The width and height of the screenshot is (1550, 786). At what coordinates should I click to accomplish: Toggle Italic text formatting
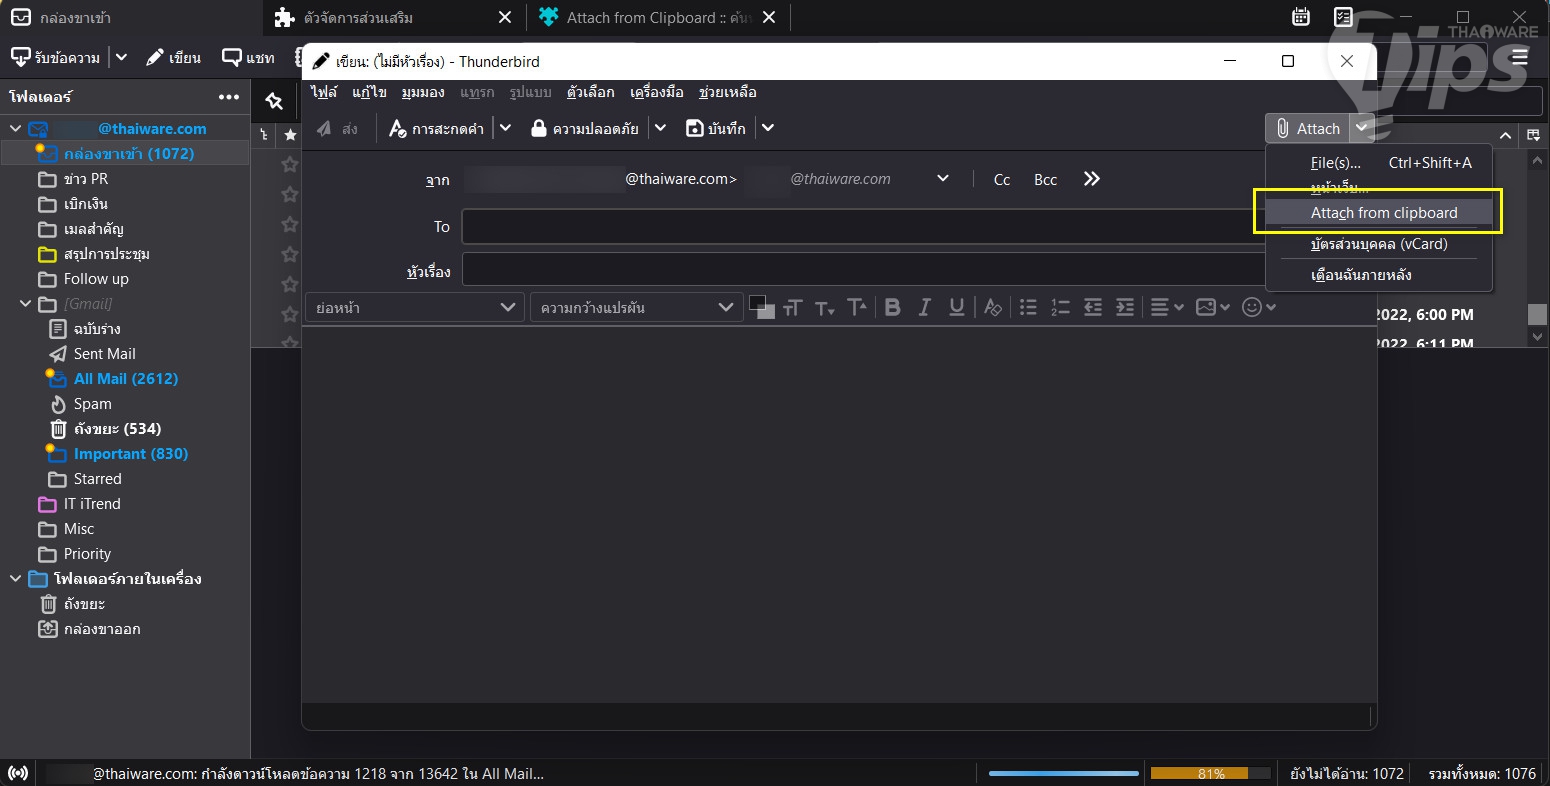pyautogui.click(x=925, y=308)
